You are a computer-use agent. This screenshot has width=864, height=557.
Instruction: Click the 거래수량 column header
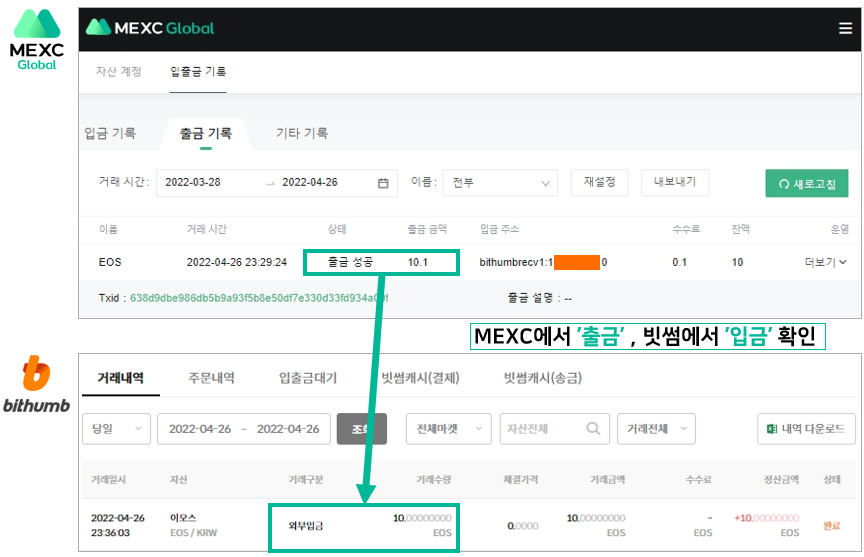pyautogui.click(x=434, y=480)
